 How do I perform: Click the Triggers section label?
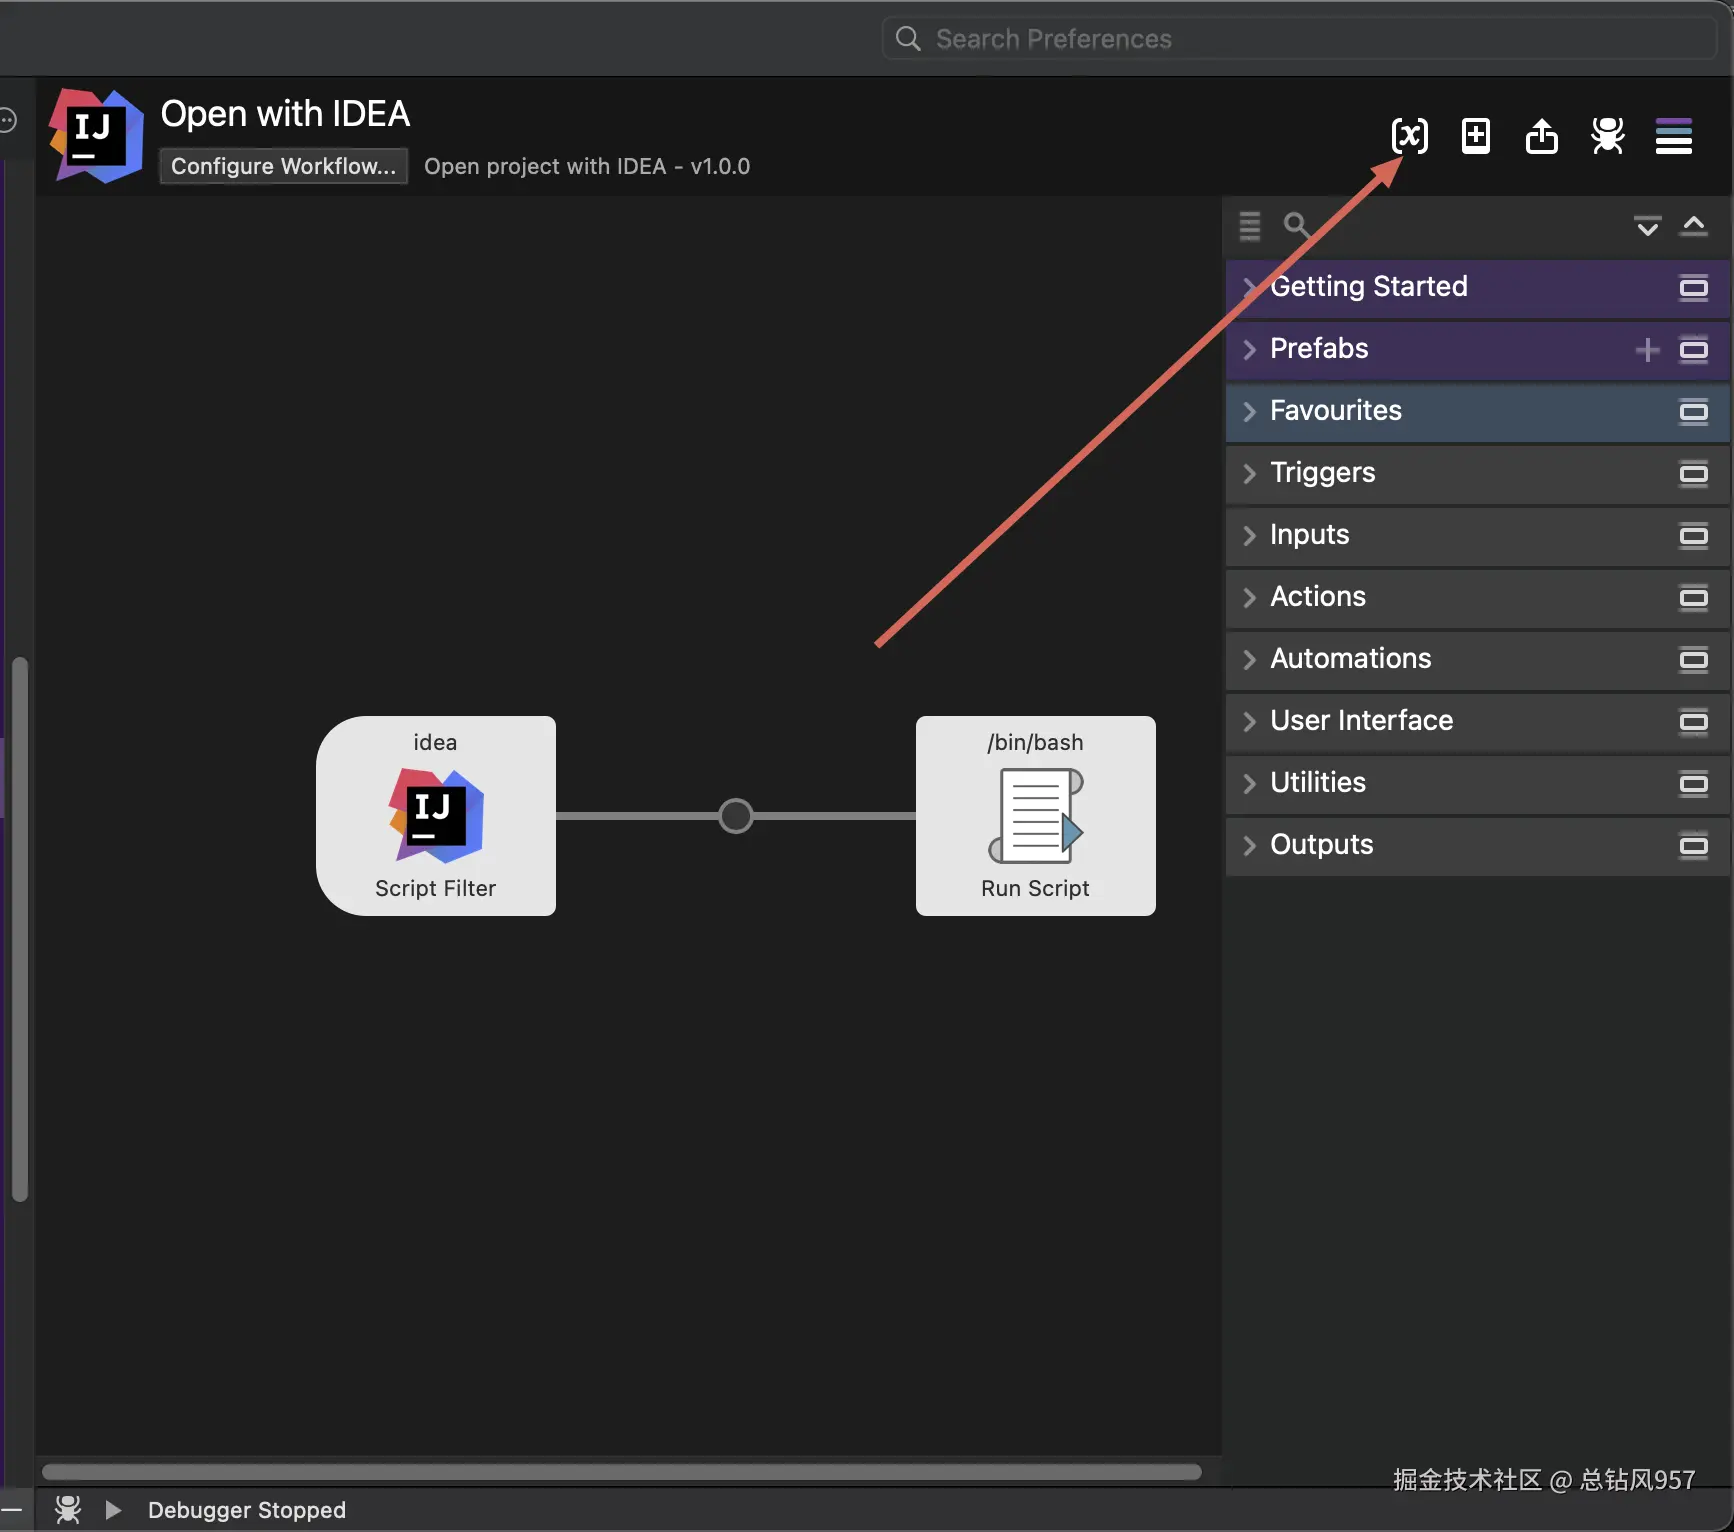(1322, 473)
